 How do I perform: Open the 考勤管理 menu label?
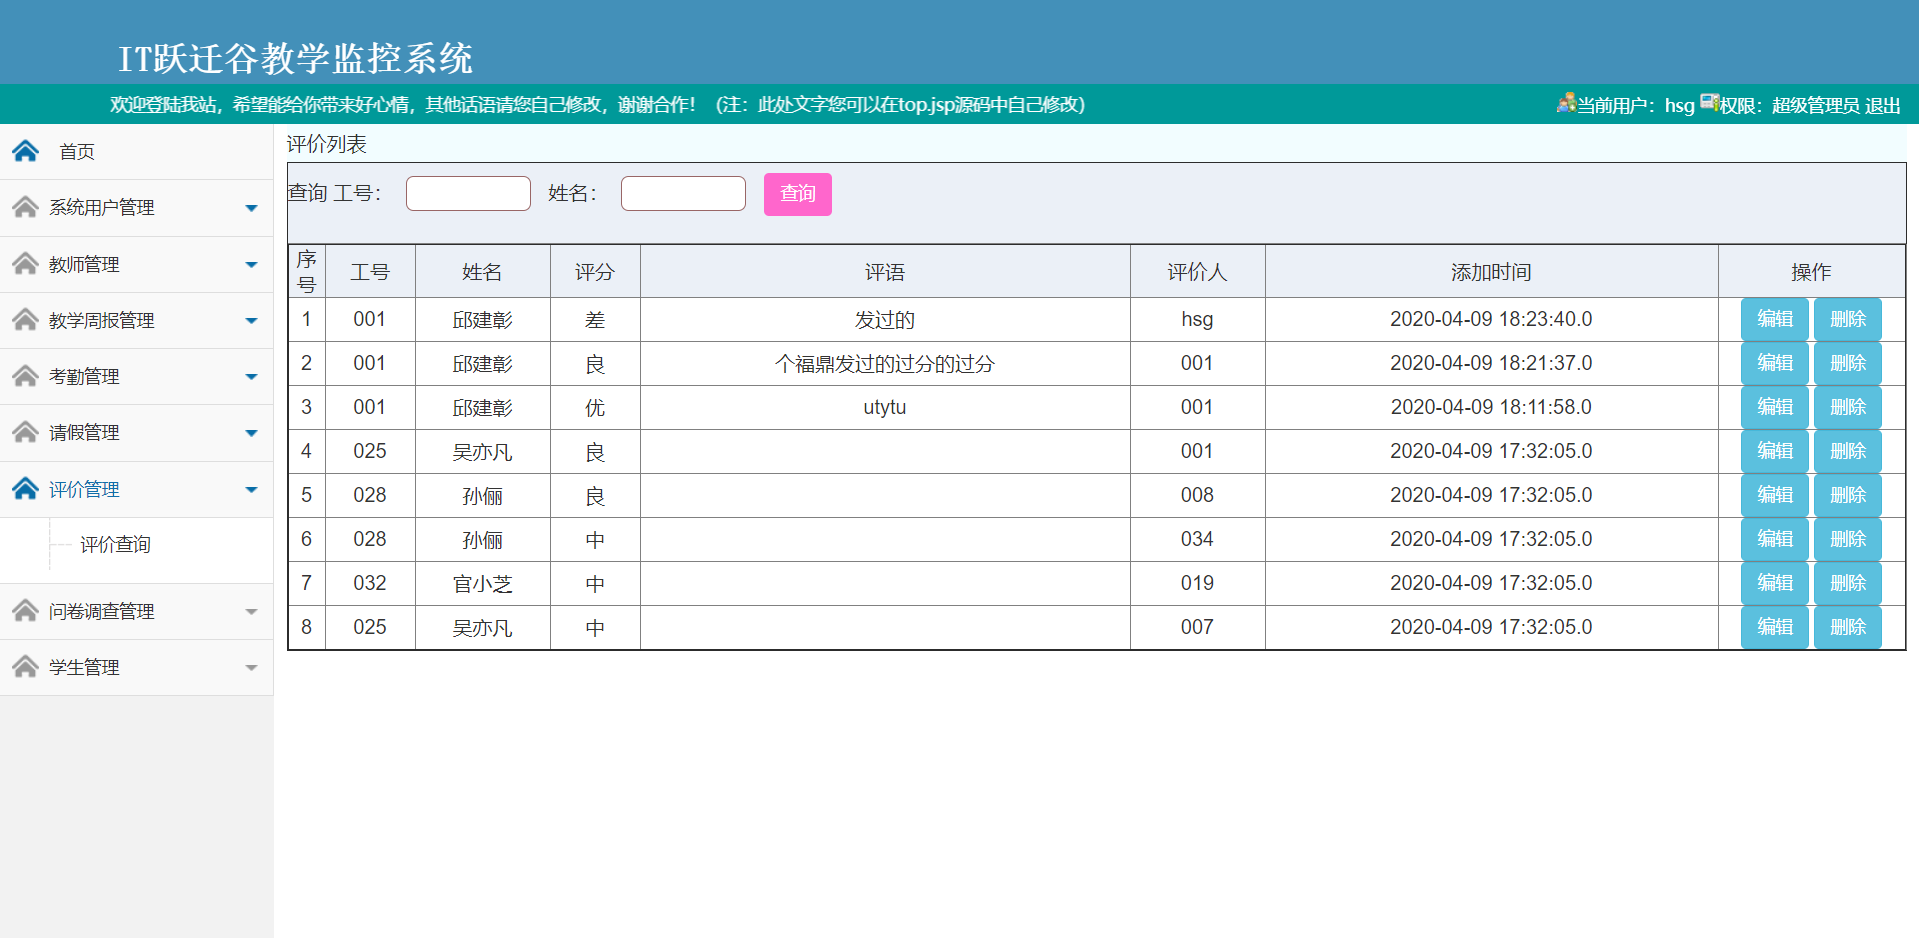84,377
